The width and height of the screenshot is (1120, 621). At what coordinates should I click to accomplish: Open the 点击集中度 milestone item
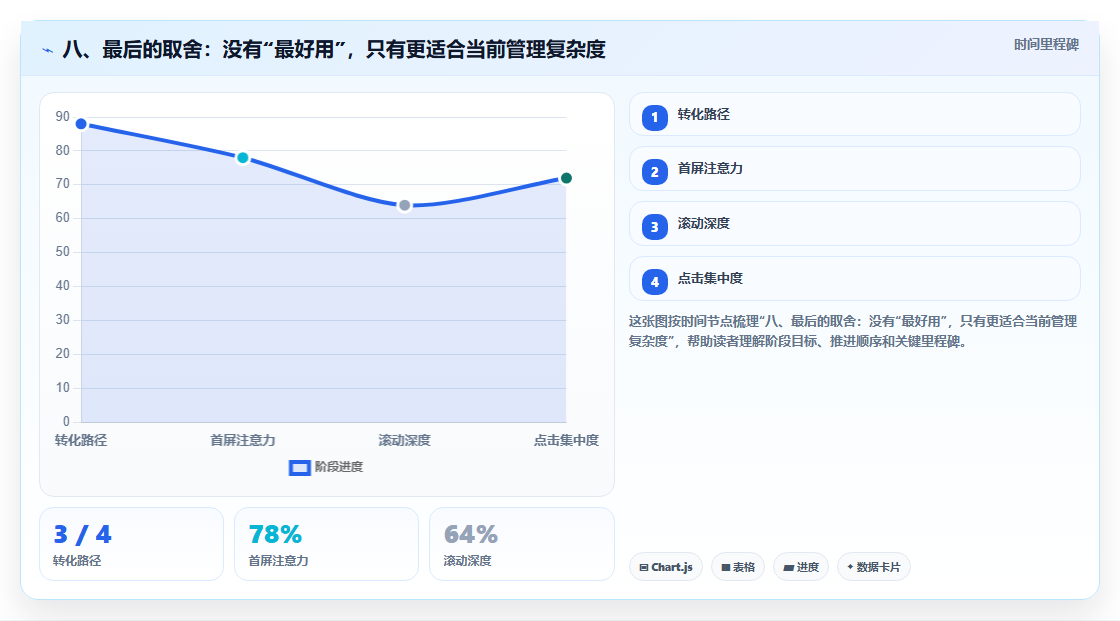coord(854,279)
